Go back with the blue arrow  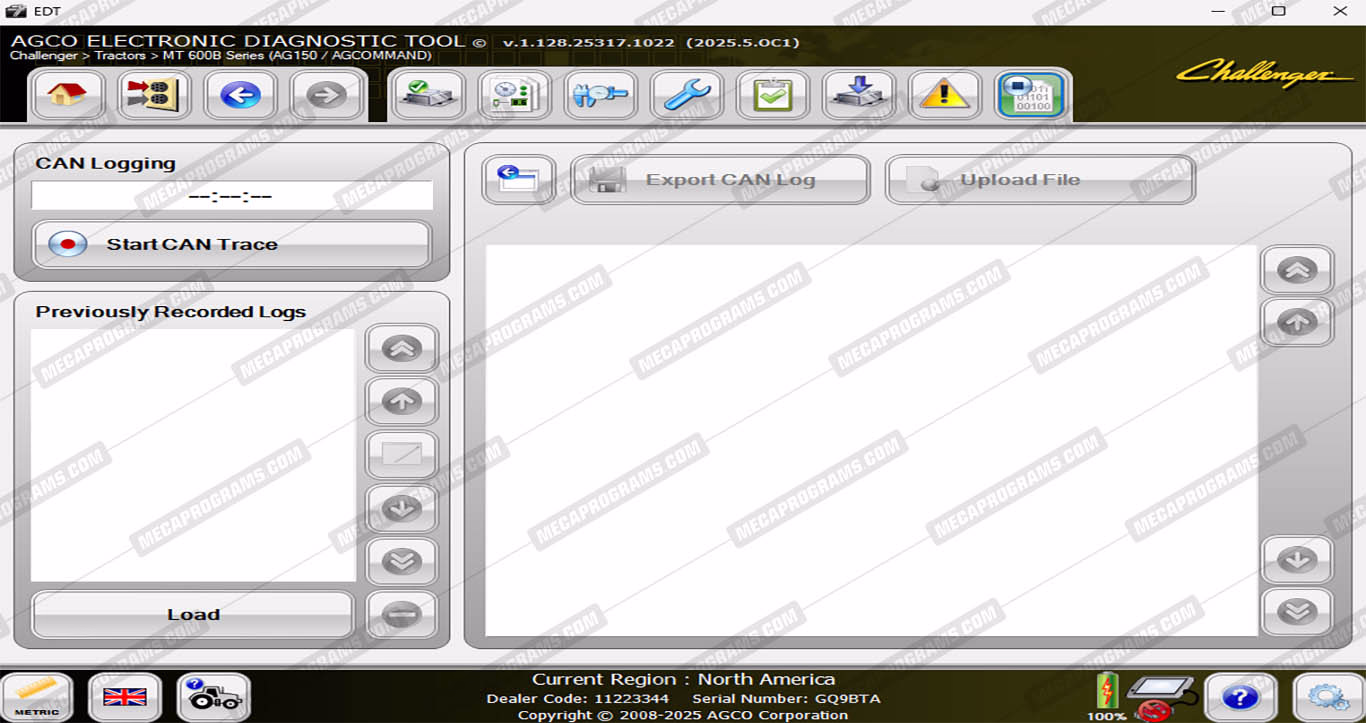tap(240, 95)
